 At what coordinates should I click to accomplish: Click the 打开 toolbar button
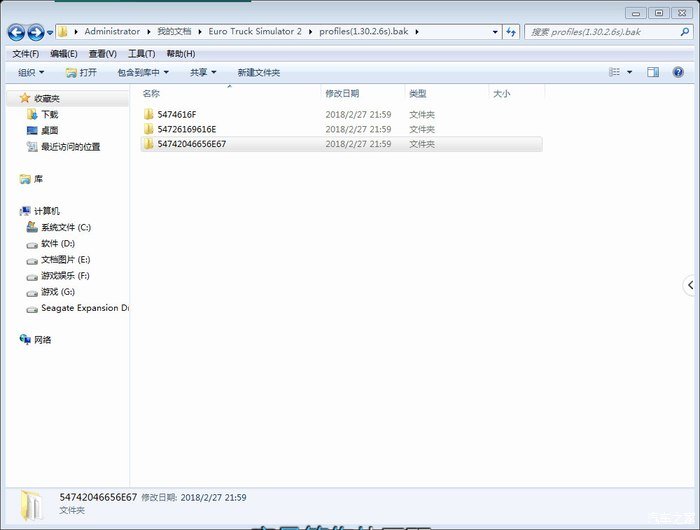tap(81, 72)
